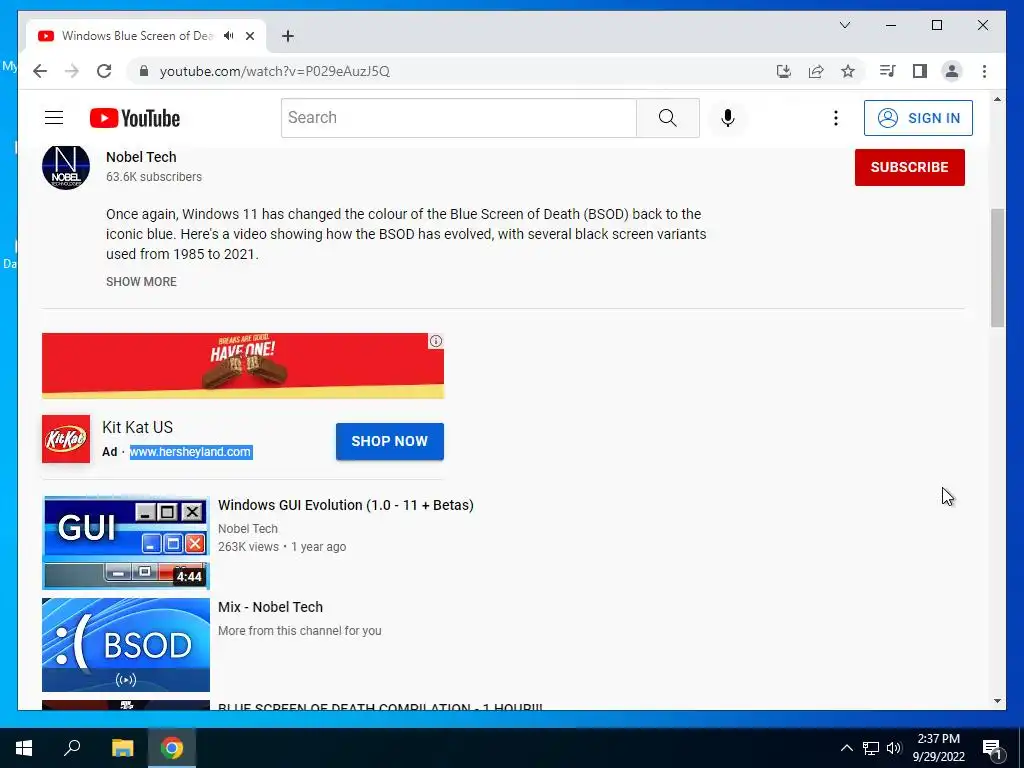
Task: Click the Kit Kat banner ad image
Action: point(242,366)
